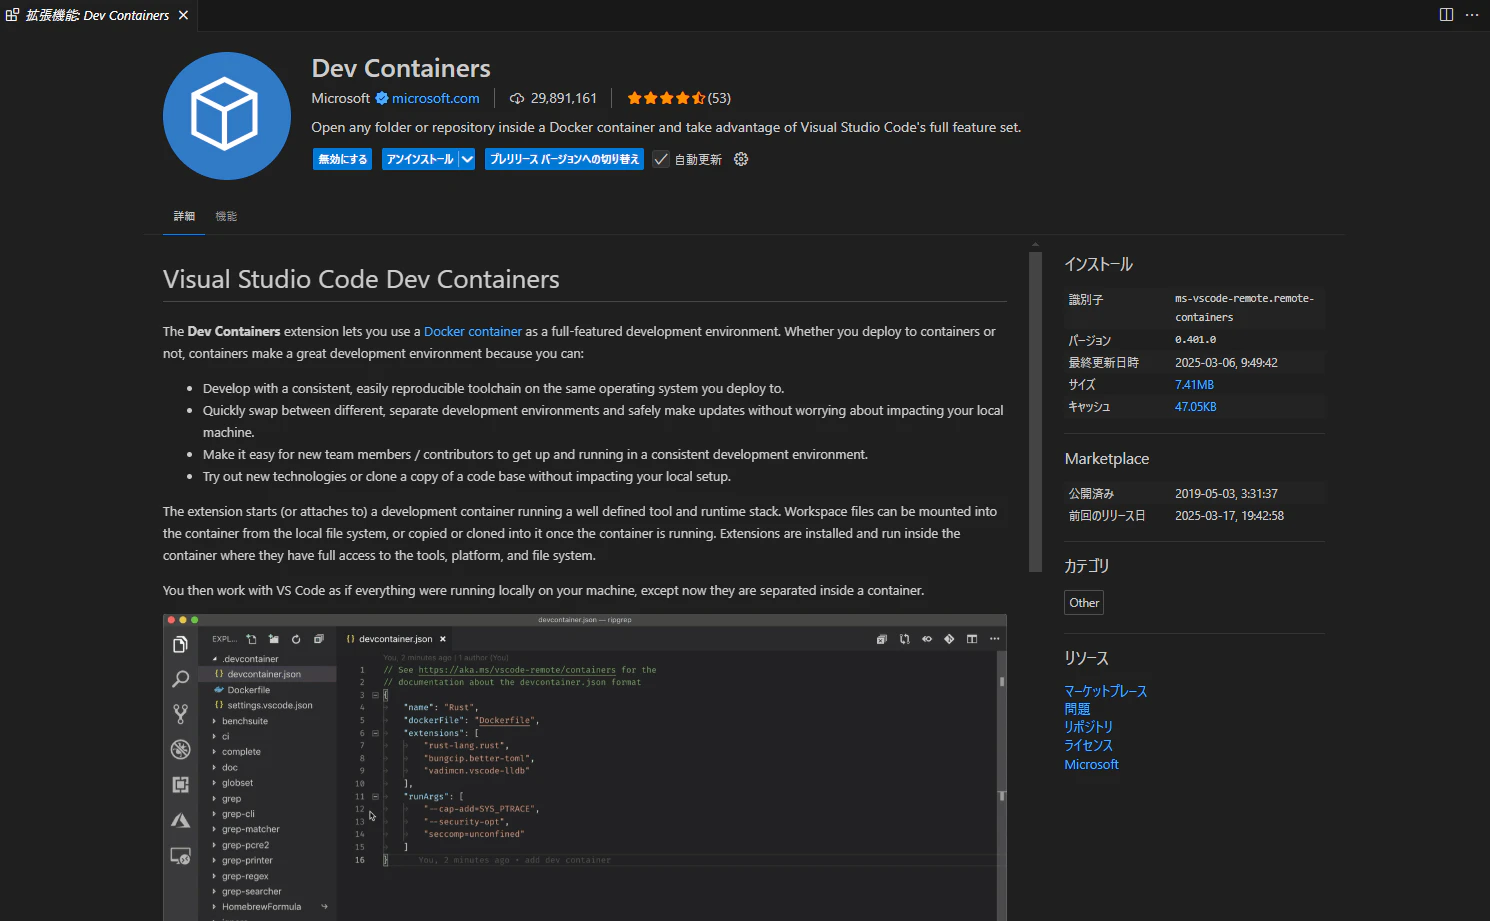Click the 7.41MB size link
1490x921 pixels.
[1194, 385]
